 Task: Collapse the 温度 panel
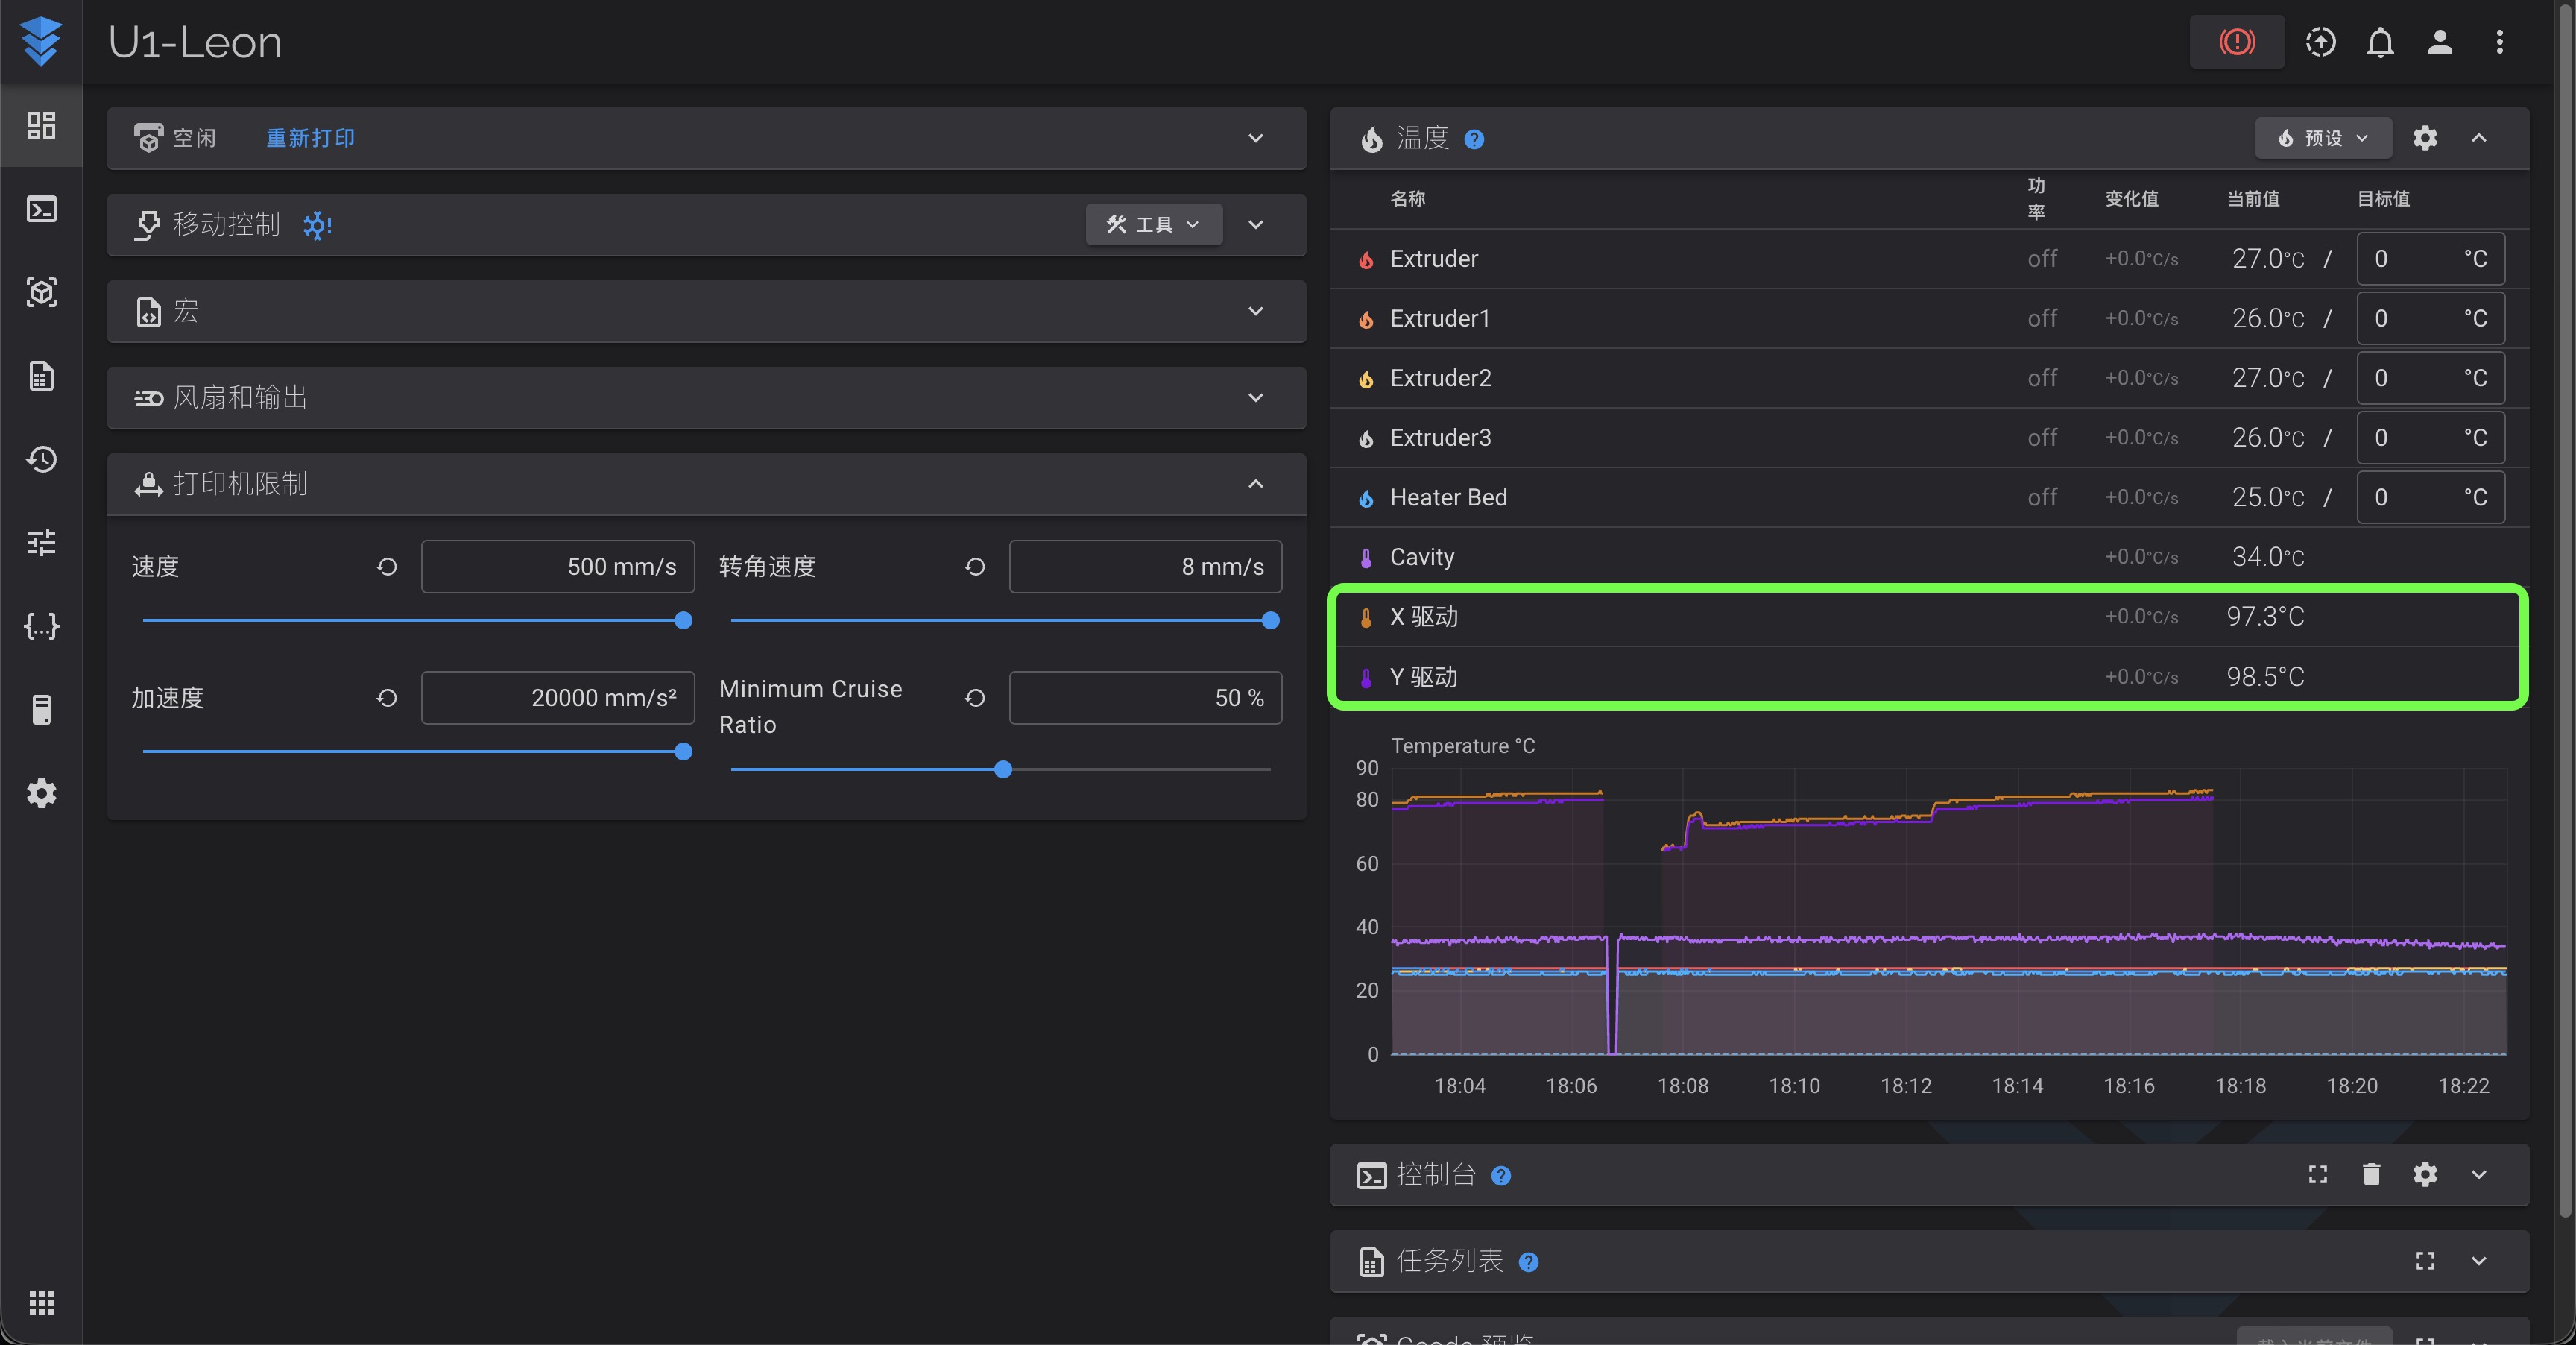tap(2479, 138)
